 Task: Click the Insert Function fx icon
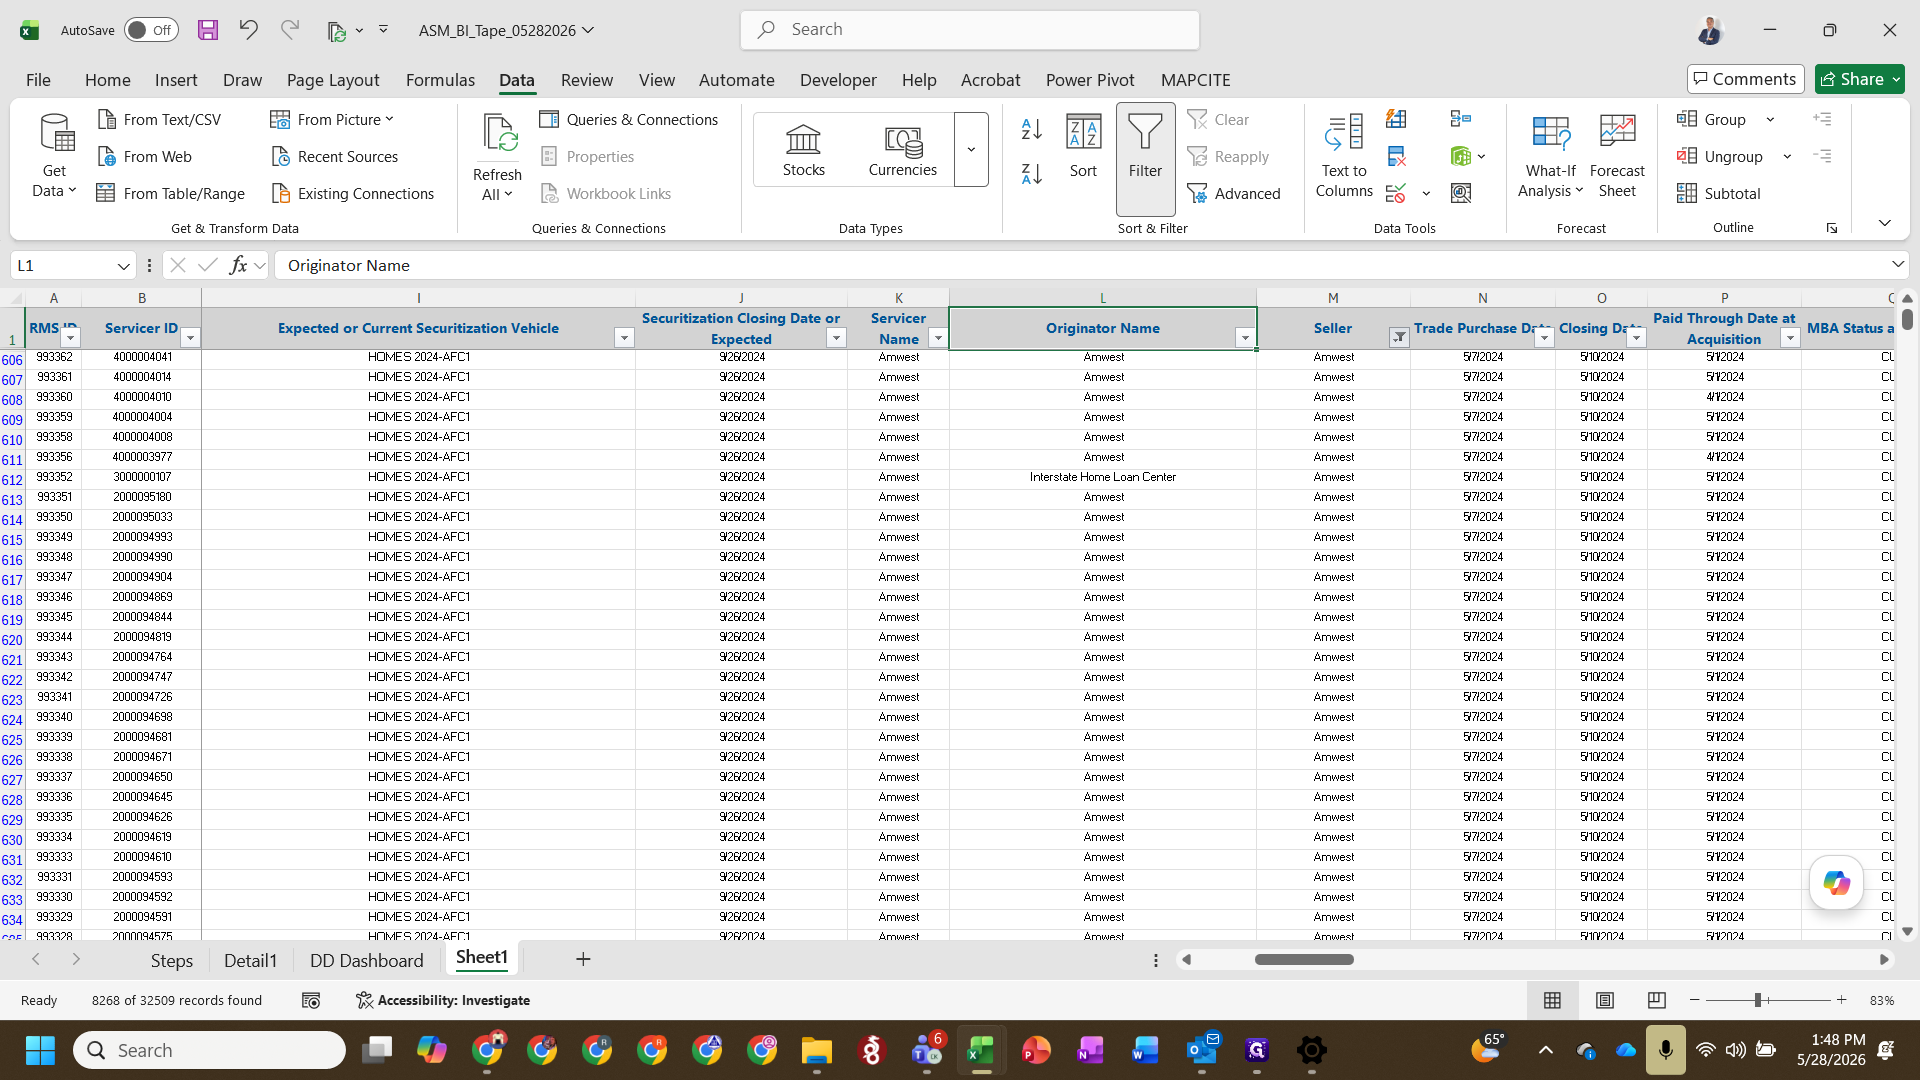(x=238, y=265)
